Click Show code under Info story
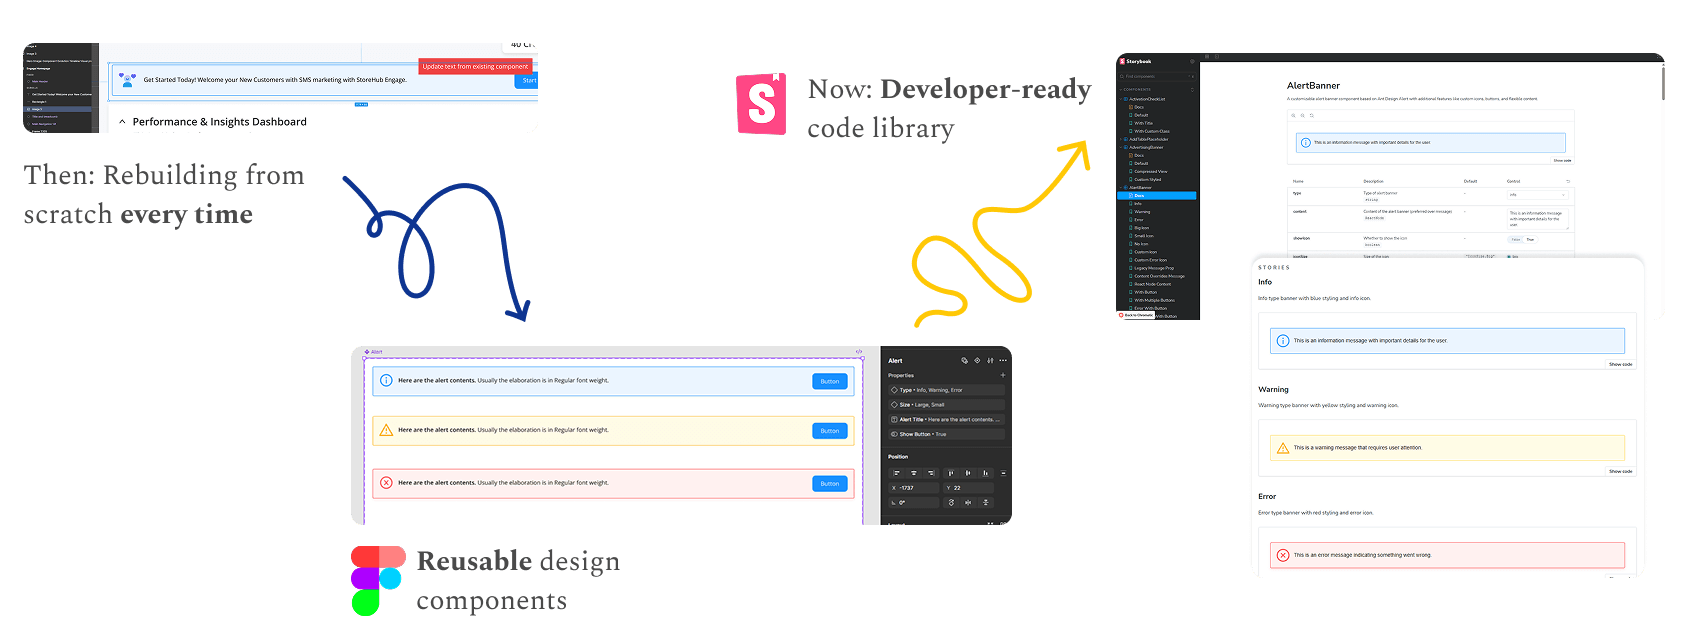Viewport: 1696px width, 640px height. [1621, 364]
